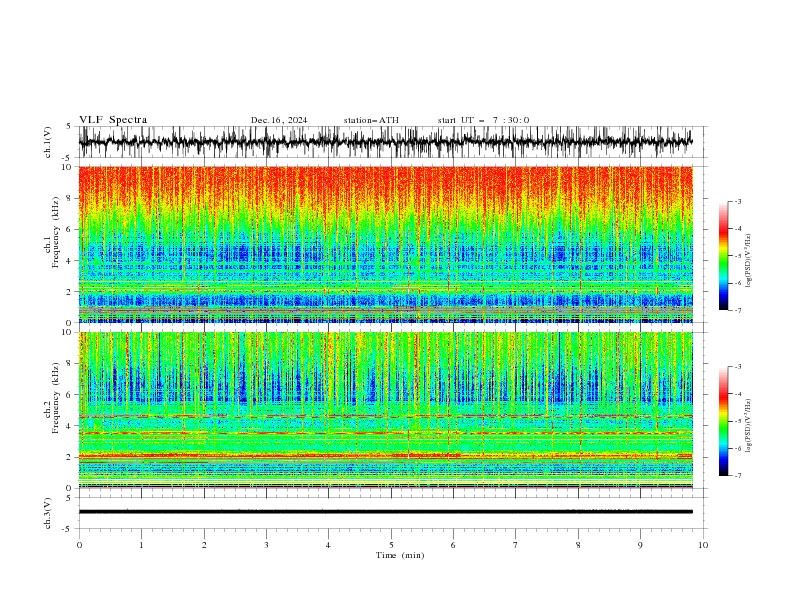
Task: Click time axis tick label "1"
Action: [x=141, y=545]
